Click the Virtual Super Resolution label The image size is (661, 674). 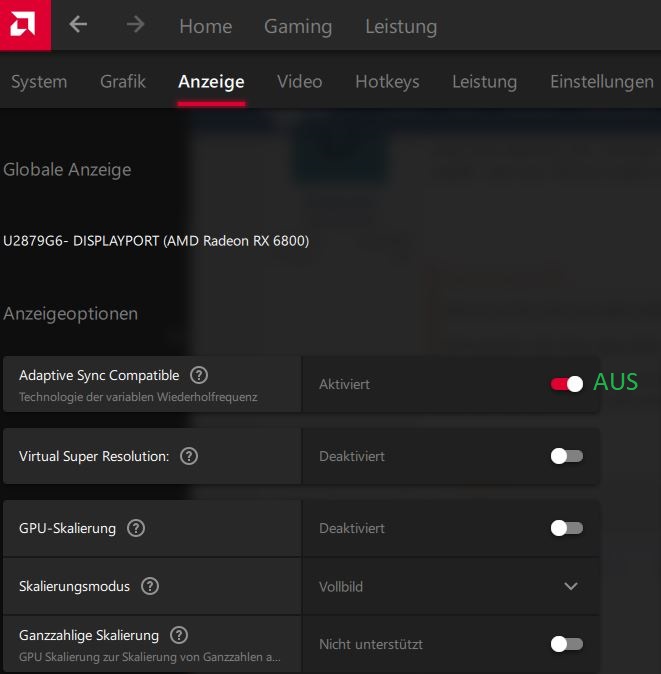click(94, 456)
